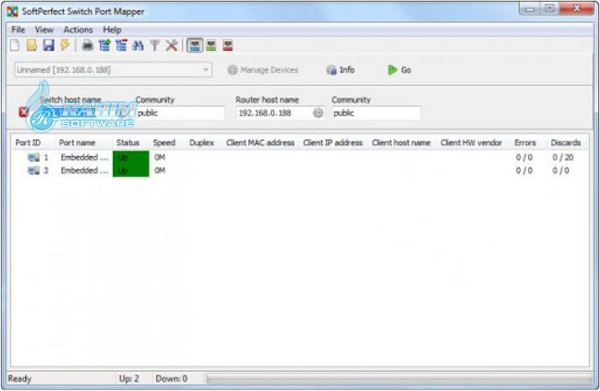
Task: Click the export list icon with green arrow
Action: tap(104, 46)
